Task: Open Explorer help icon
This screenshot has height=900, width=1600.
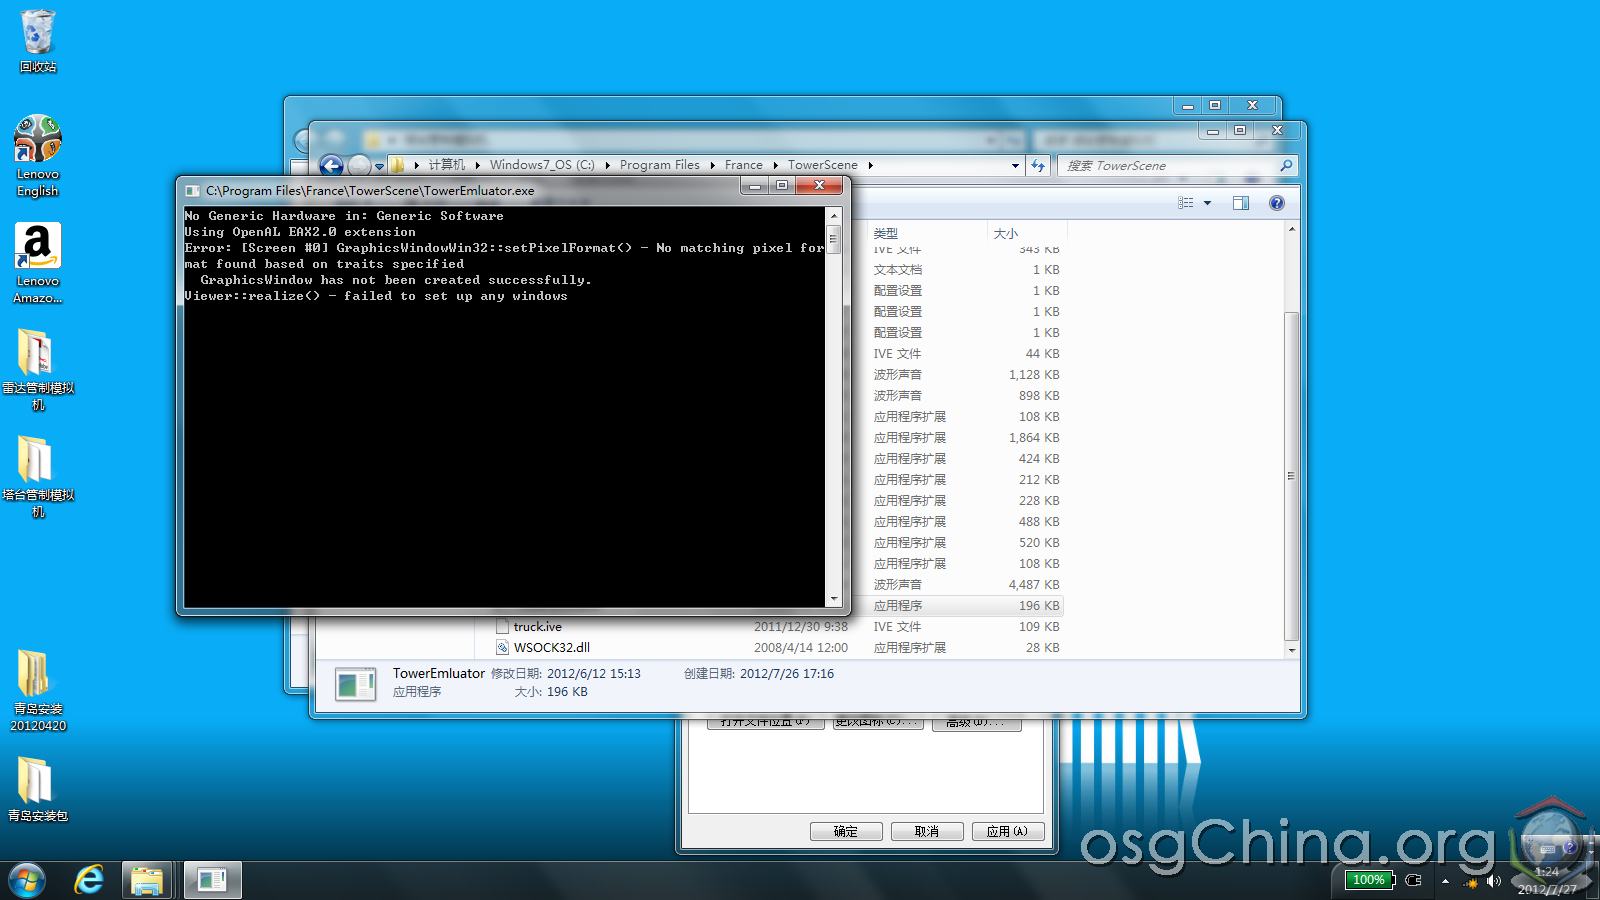Action: coord(1277,203)
